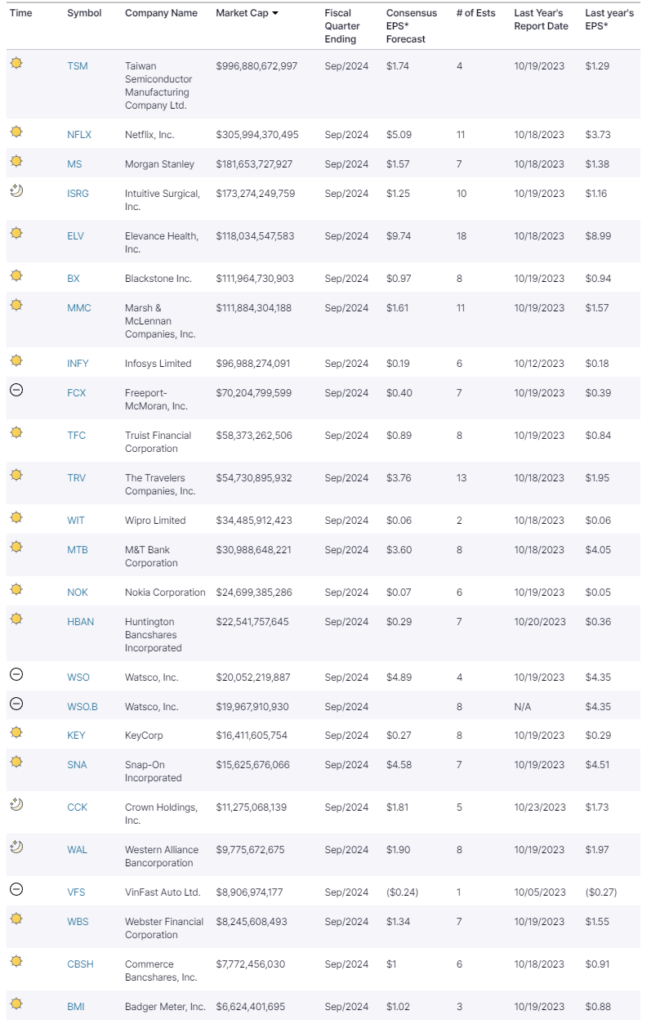
Task: Open the ISRG symbol link
Action: (78, 193)
